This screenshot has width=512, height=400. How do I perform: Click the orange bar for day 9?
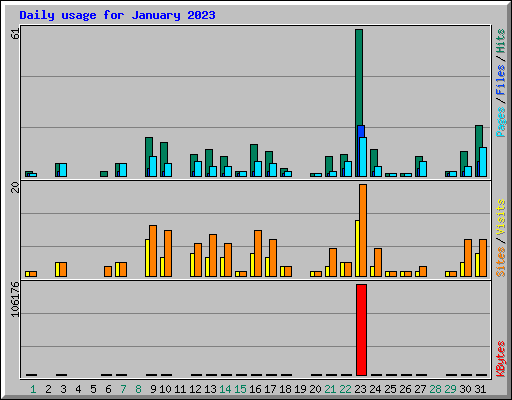153,251
